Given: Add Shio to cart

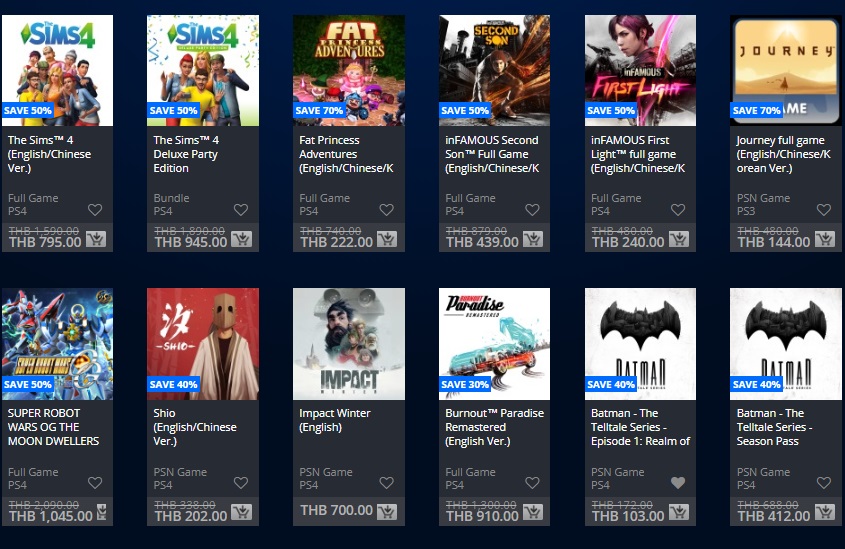Looking at the screenshot, I should tap(241, 512).
